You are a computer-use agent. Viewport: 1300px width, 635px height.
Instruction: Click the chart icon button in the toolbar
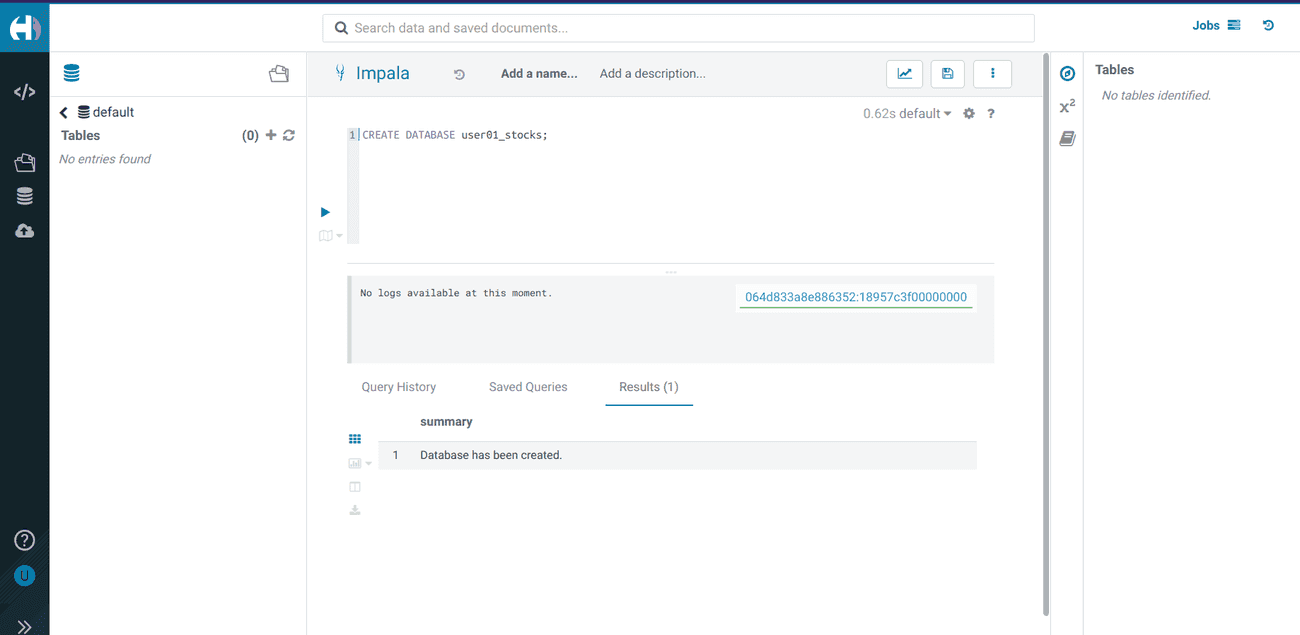(x=904, y=73)
